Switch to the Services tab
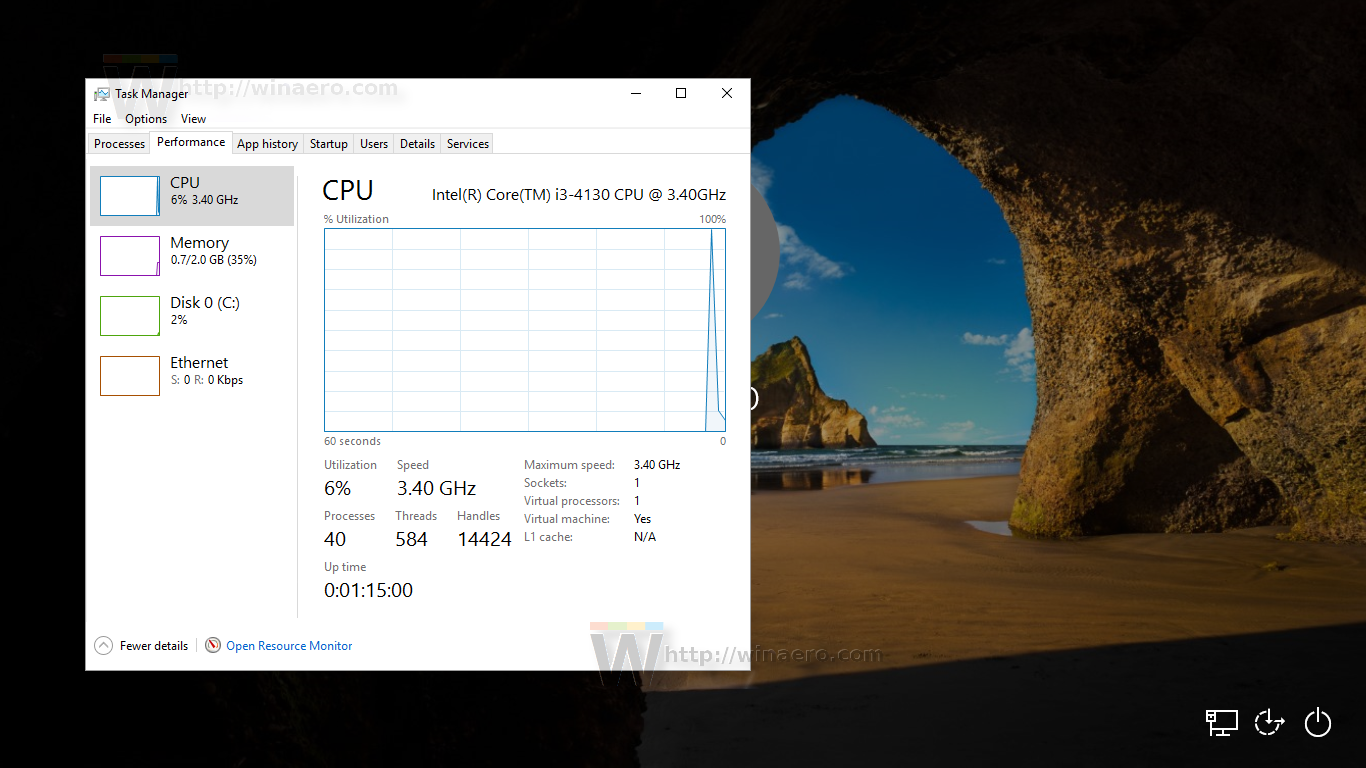Image resolution: width=1366 pixels, height=768 pixels. click(x=466, y=143)
